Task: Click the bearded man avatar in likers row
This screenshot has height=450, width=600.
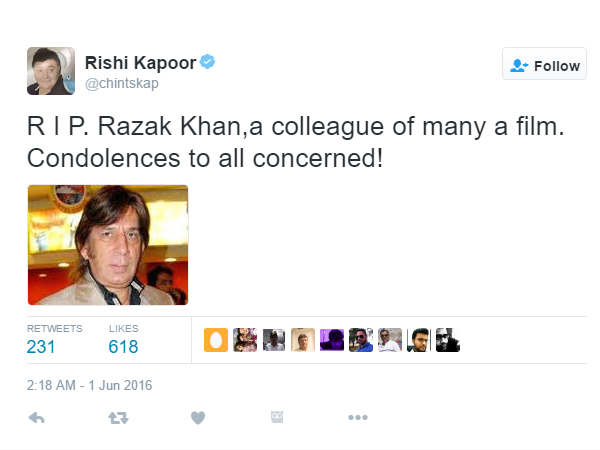Action: click(x=419, y=340)
